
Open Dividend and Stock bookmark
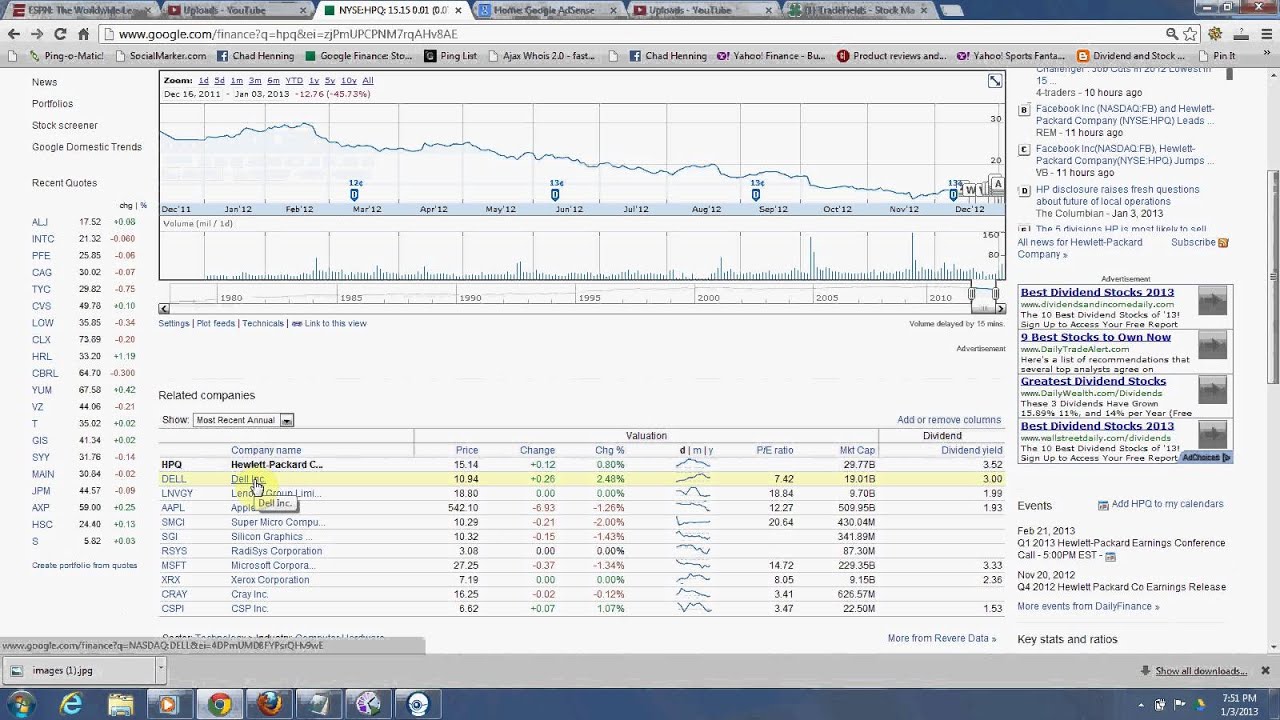click(x=1132, y=56)
